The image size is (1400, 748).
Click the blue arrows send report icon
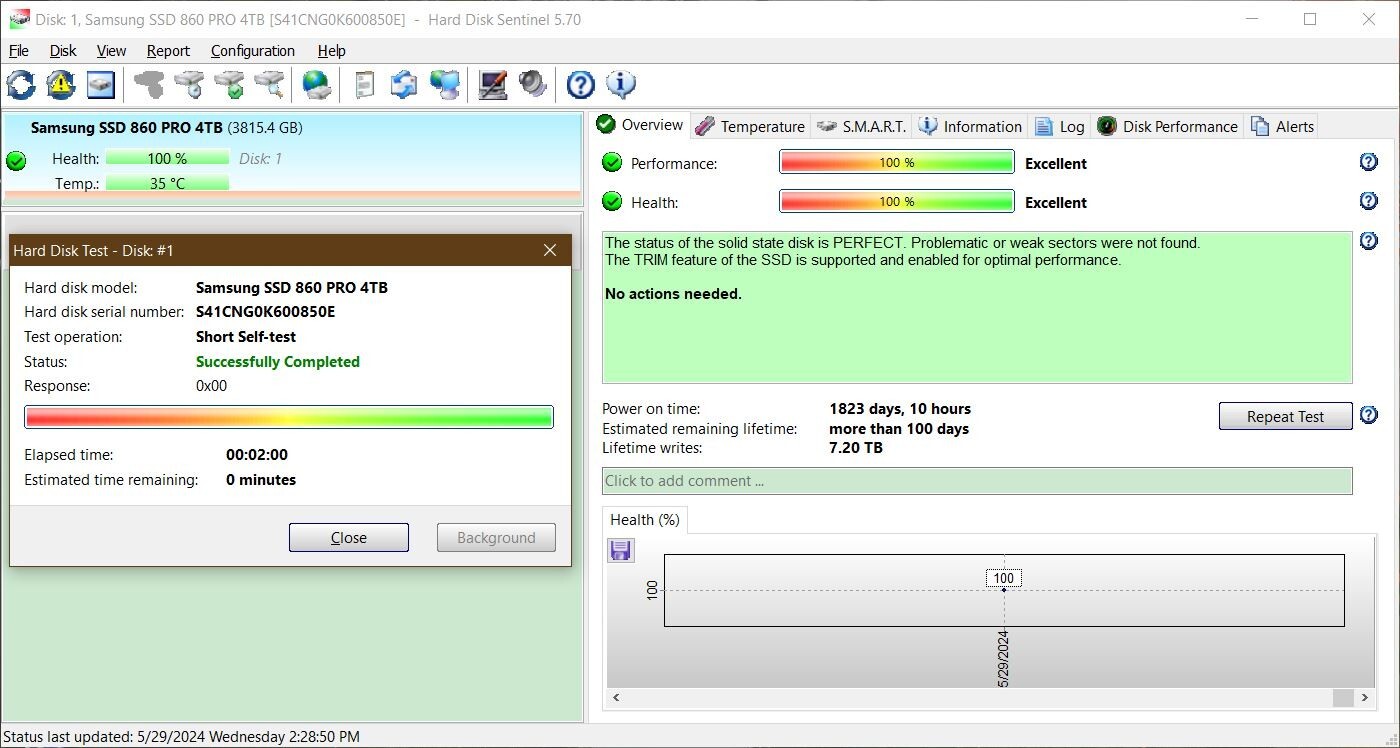click(404, 85)
